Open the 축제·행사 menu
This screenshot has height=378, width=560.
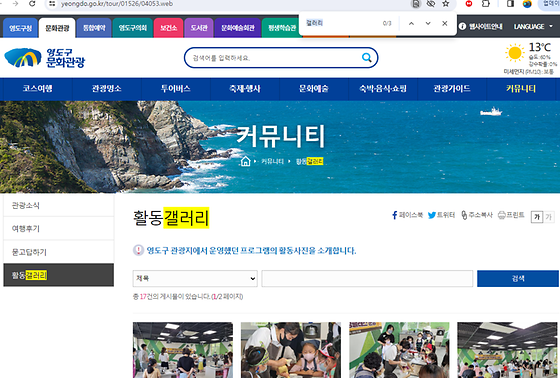coord(245,89)
